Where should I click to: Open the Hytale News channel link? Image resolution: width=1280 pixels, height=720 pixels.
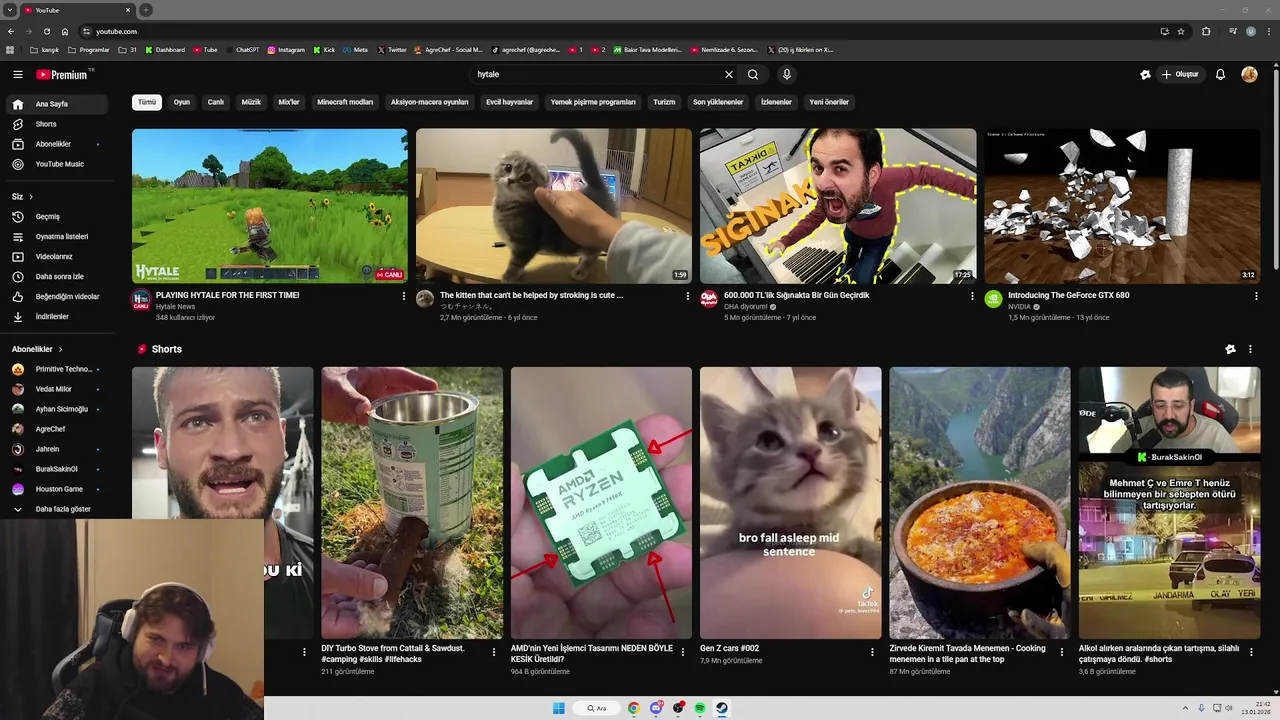point(175,307)
